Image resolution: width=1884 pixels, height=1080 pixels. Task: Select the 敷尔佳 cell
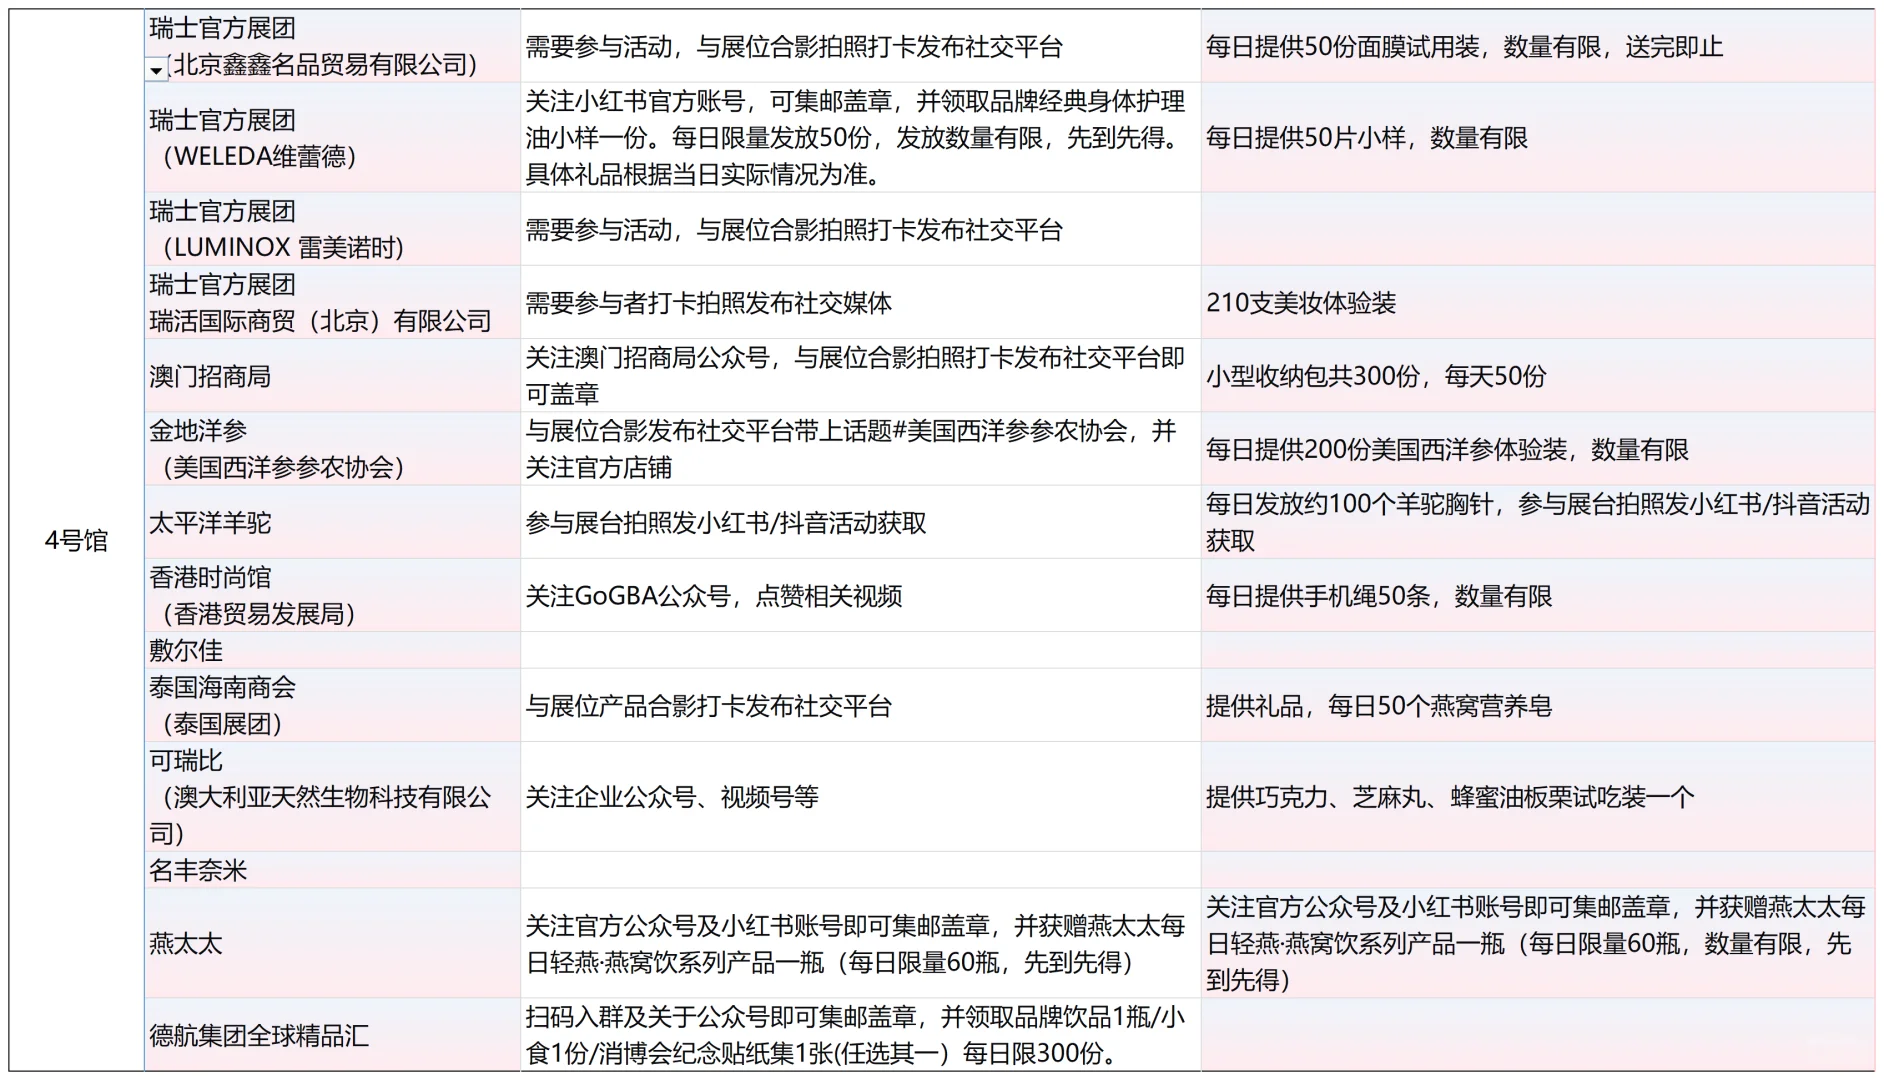click(332, 650)
